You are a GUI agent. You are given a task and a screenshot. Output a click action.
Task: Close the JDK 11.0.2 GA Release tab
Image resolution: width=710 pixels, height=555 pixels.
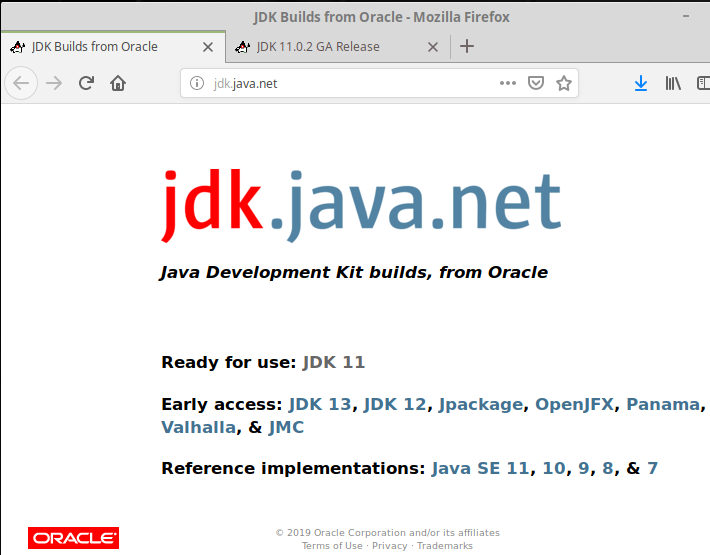pos(433,47)
